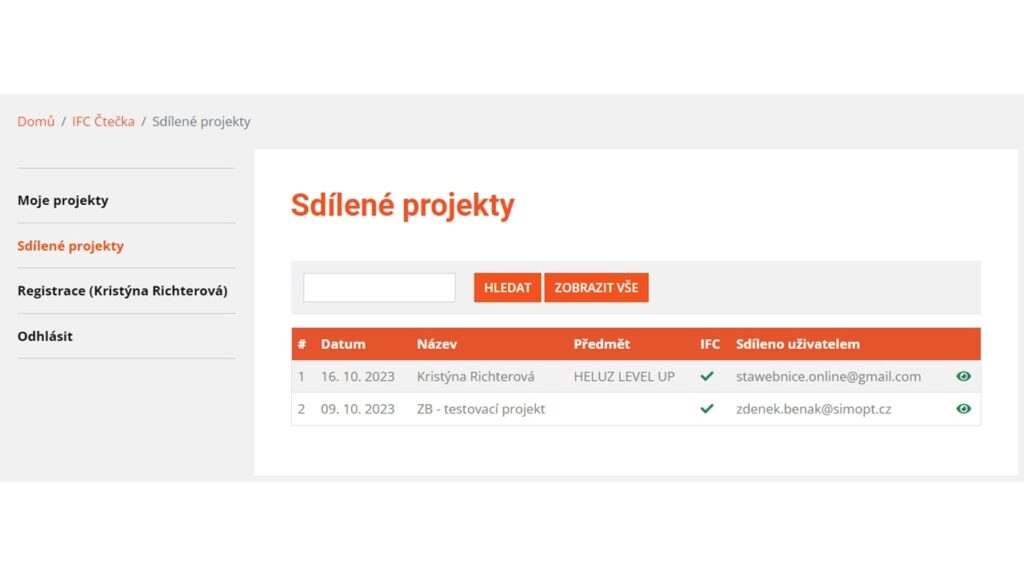Click Odhlásit to log out
1024x576 pixels.
pos(45,336)
